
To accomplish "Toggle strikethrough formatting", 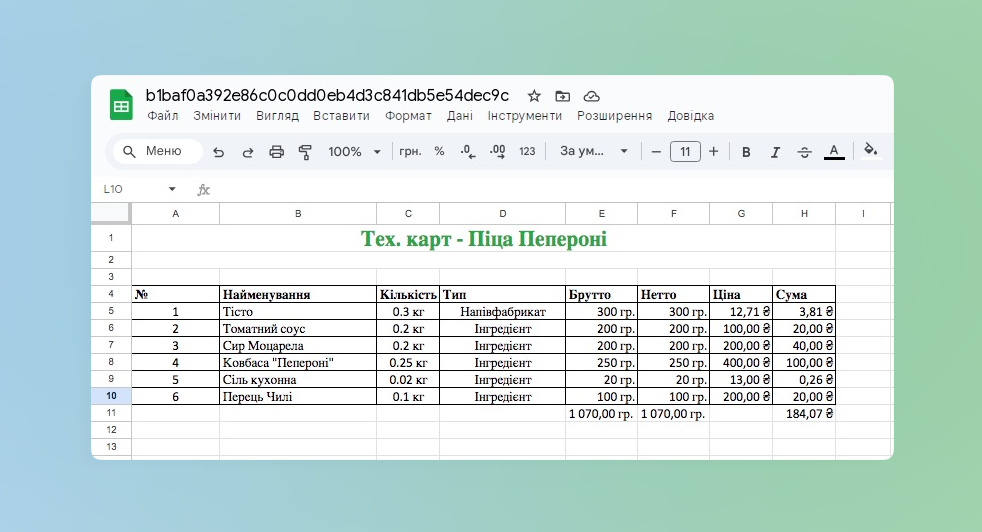I will pos(804,152).
